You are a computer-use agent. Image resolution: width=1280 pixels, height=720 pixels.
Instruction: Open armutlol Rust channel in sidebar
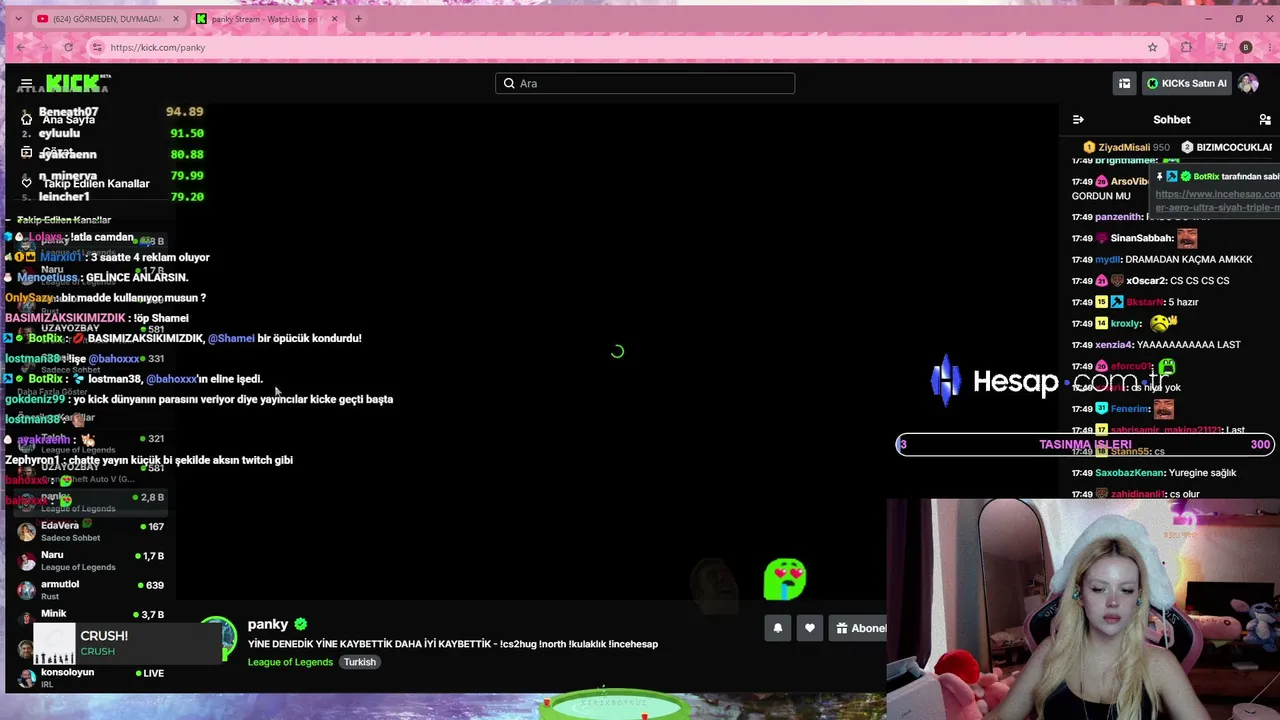90,590
